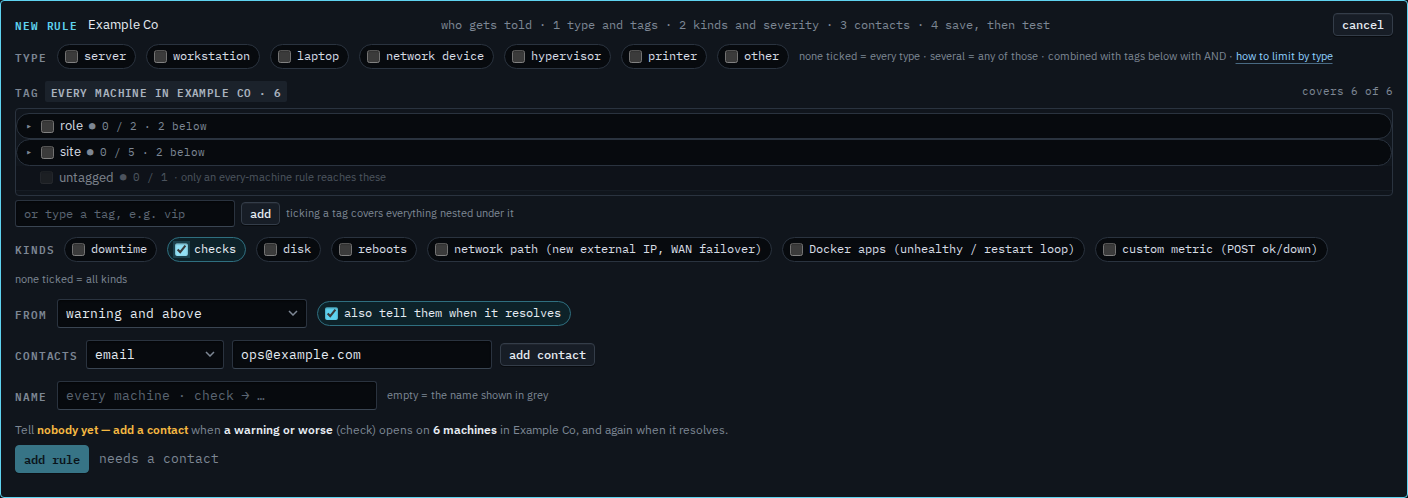Tick the server type checkbox
Viewport: 1408px width, 498px height.
[71, 57]
